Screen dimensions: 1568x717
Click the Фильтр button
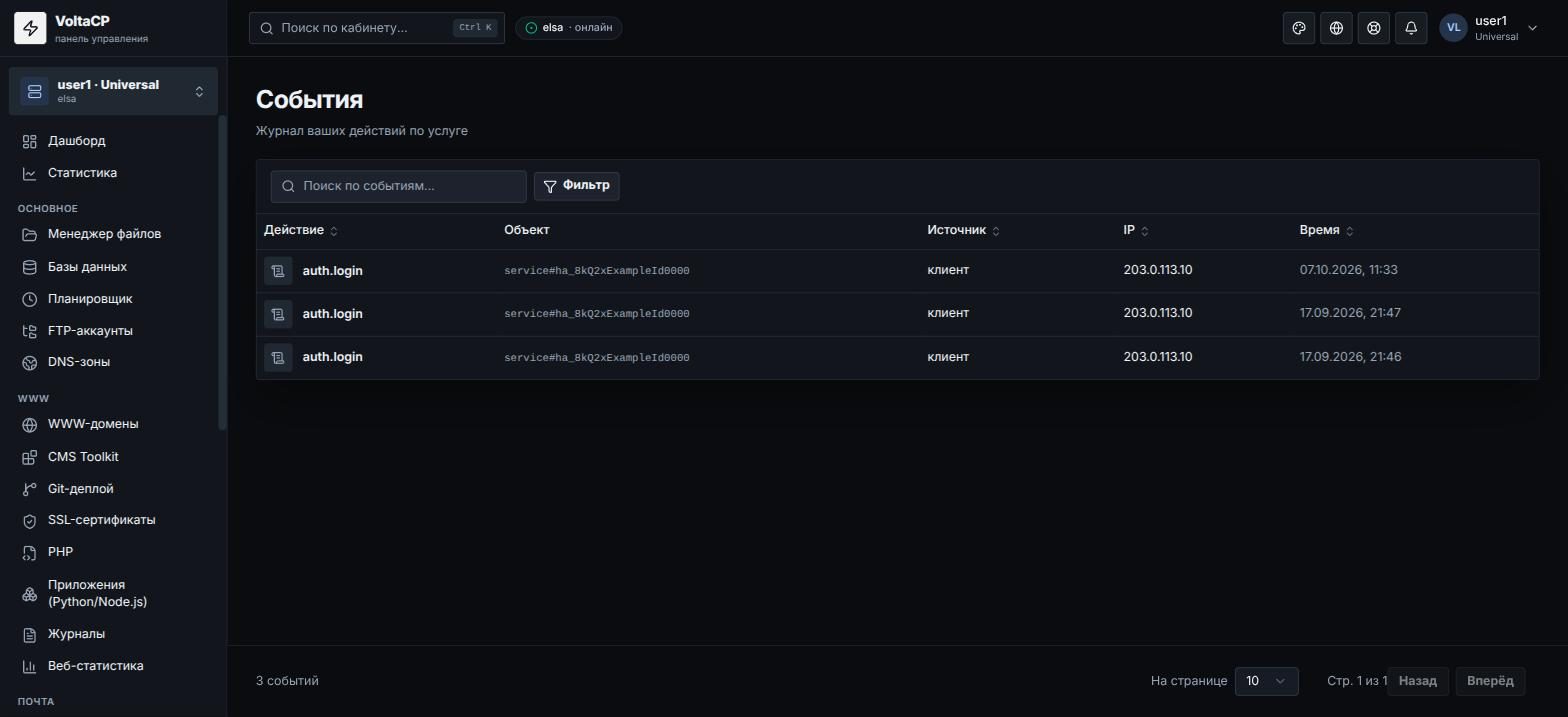pyautogui.click(x=577, y=186)
